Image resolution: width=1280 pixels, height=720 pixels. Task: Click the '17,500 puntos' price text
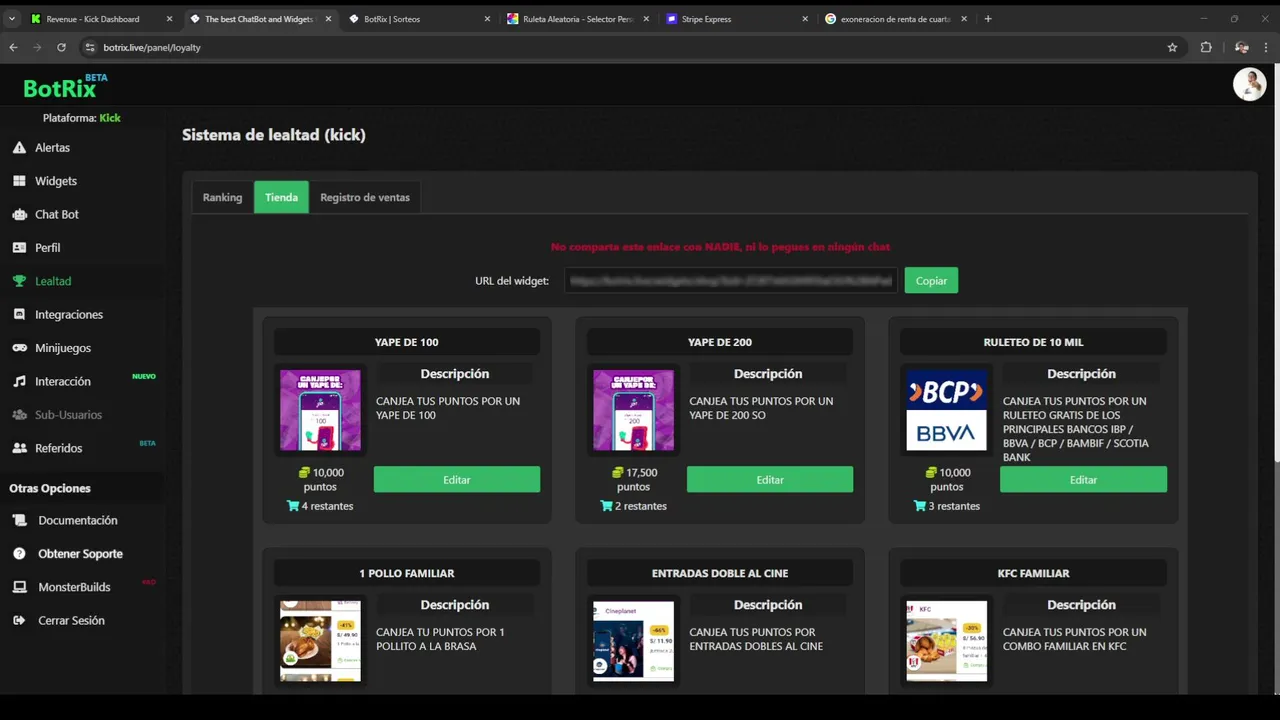[x=633, y=480]
